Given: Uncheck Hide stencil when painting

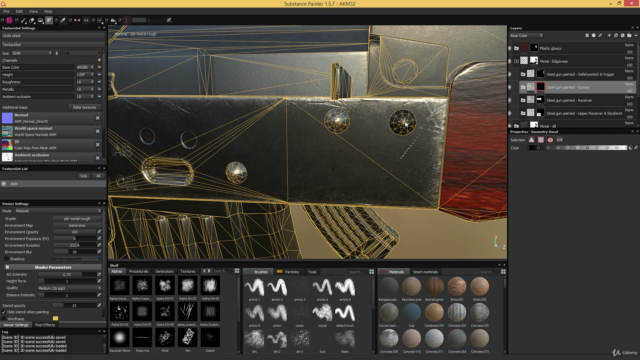Looking at the screenshot, I should tap(4, 312).
